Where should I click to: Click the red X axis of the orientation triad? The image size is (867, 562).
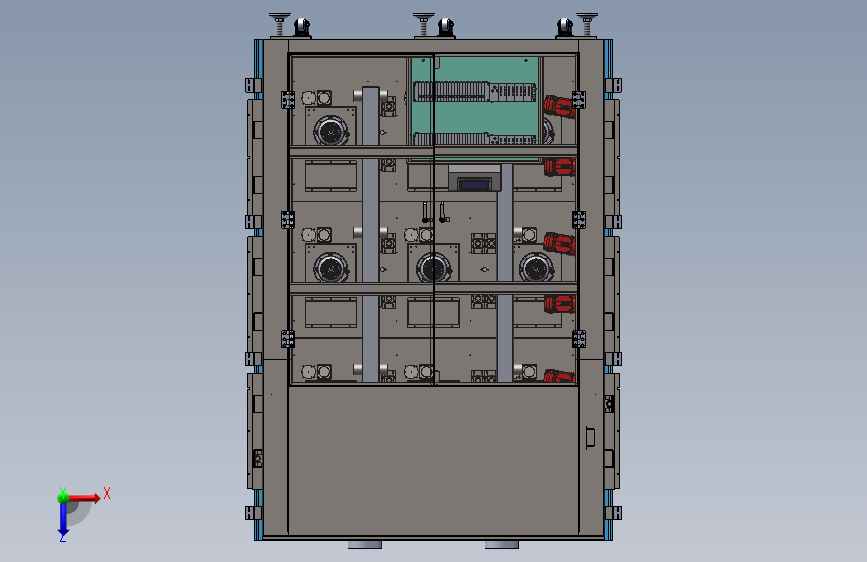pyautogui.click(x=84, y=498)
